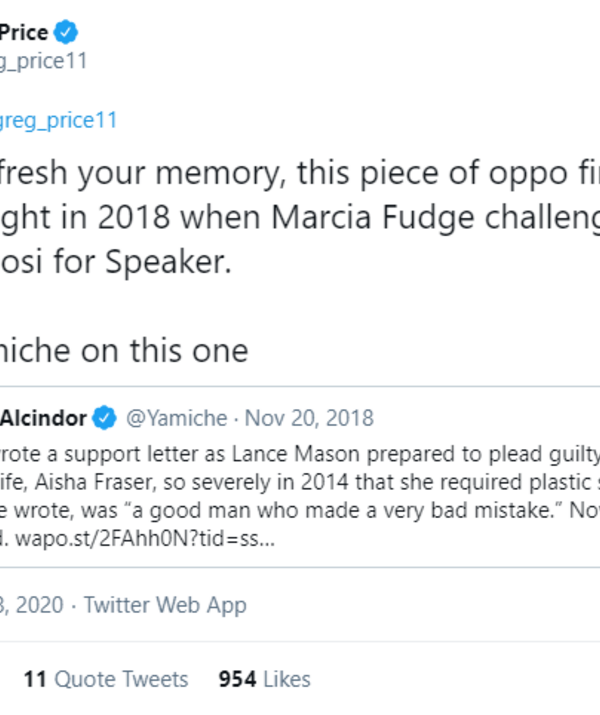The width and height of the screenshot is (600, 715).
Task: Open Alcindor's profile from quoted tweet
Action: click(42, 416)
